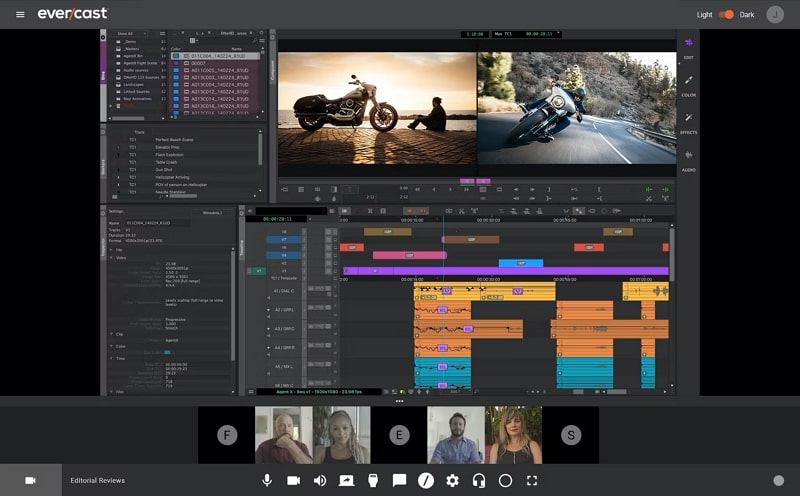
Task: Turn off the webcam from the call controls
Action: [293, 480]
